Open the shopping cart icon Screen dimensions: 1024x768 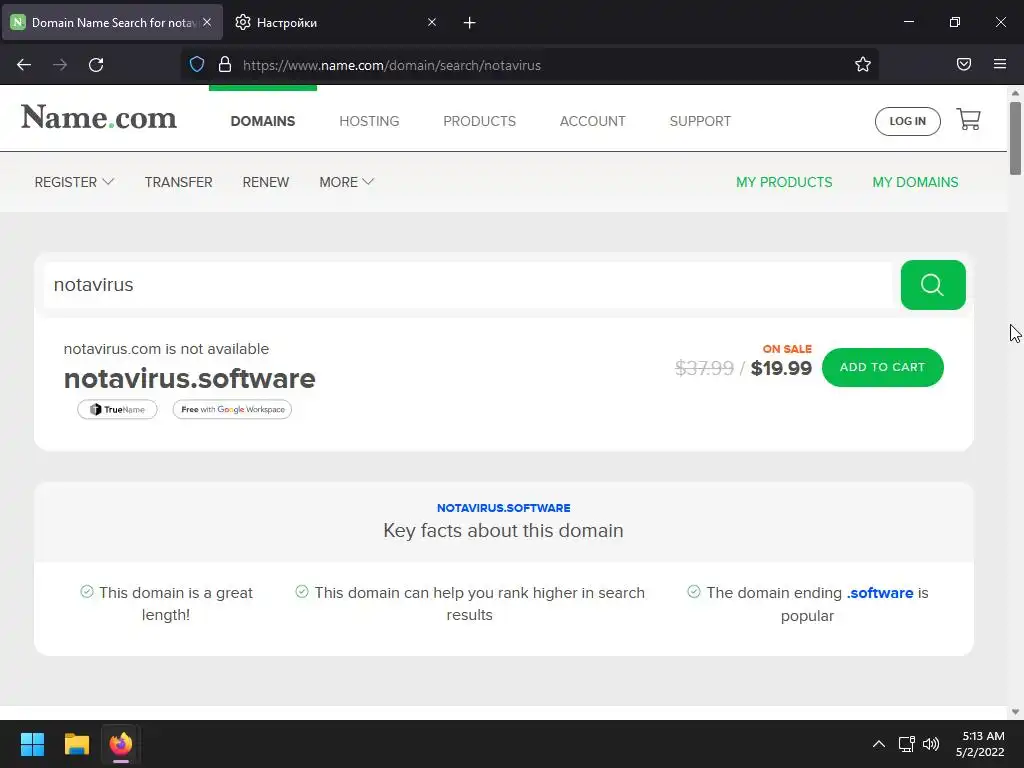tap(968, 120)
